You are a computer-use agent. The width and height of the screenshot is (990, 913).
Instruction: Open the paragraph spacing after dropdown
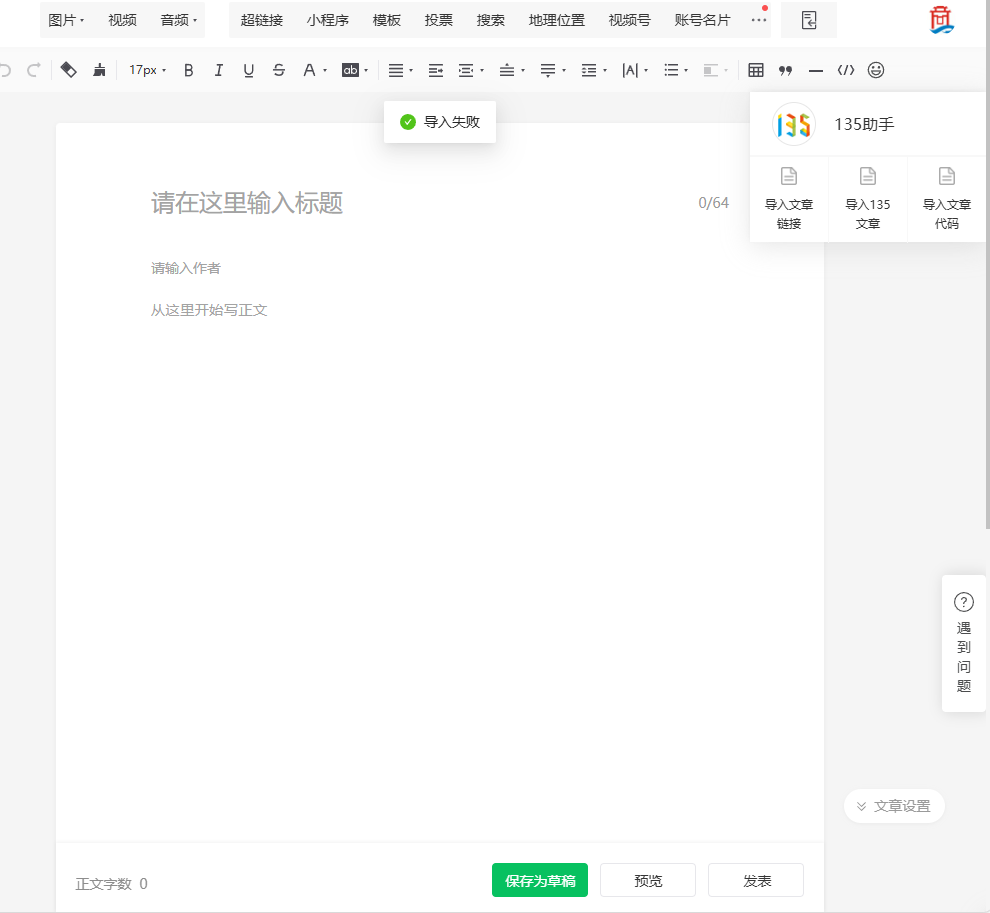point(553,70)
